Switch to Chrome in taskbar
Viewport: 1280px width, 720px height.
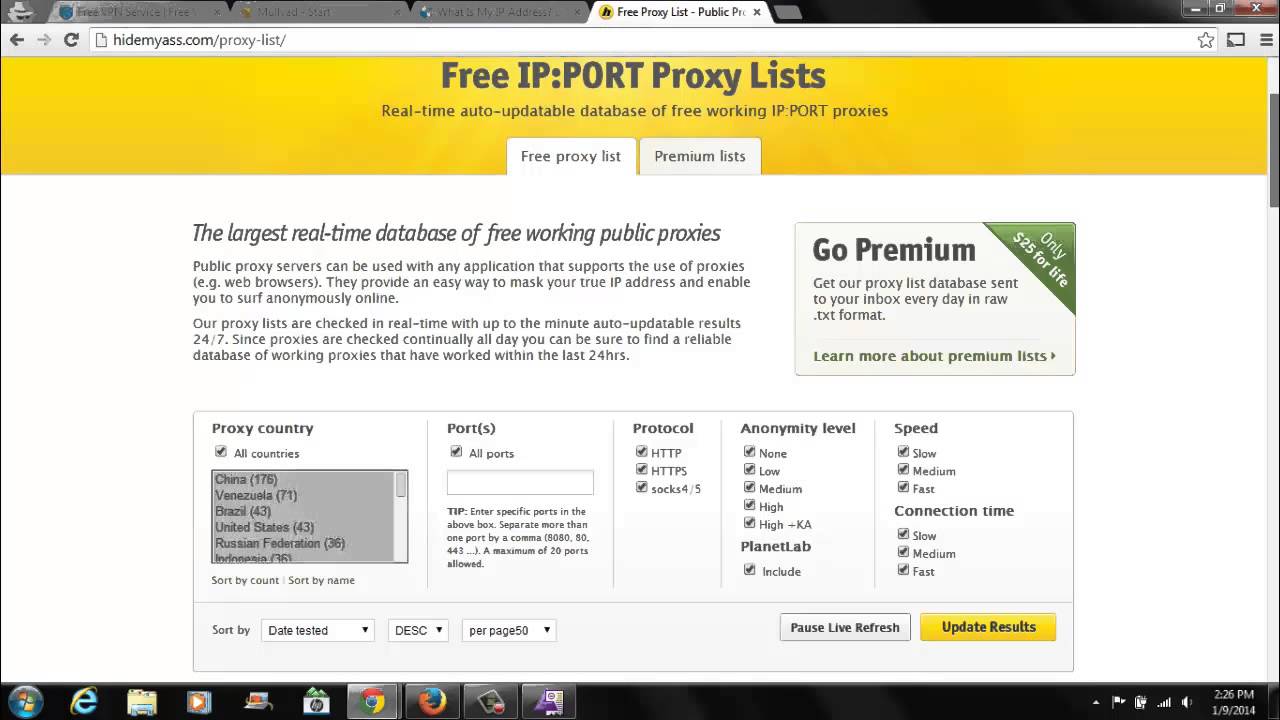[x=374, y=701]
